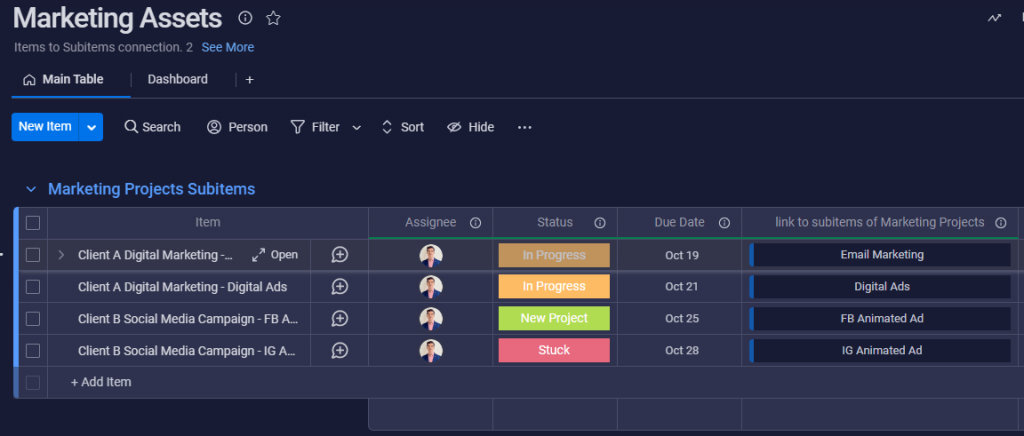Expand subitems of first Client A row
This screenshot has width=1024, height=436.
coord(61,255)
